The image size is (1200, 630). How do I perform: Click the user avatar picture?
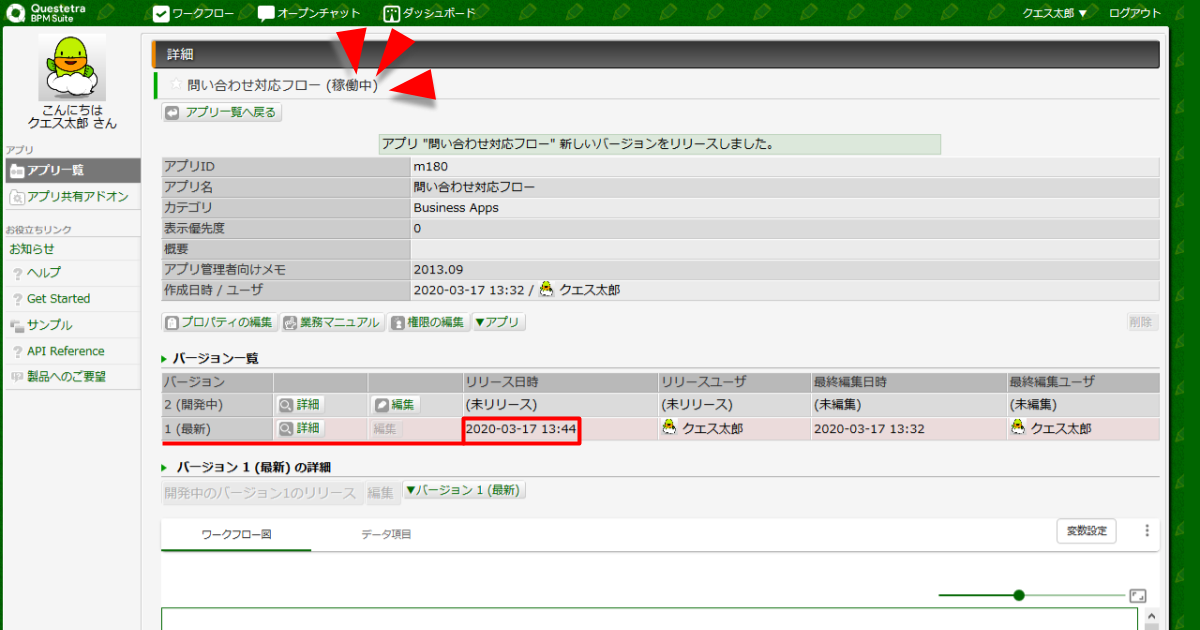pyautogui.click(x=72, y=68)
